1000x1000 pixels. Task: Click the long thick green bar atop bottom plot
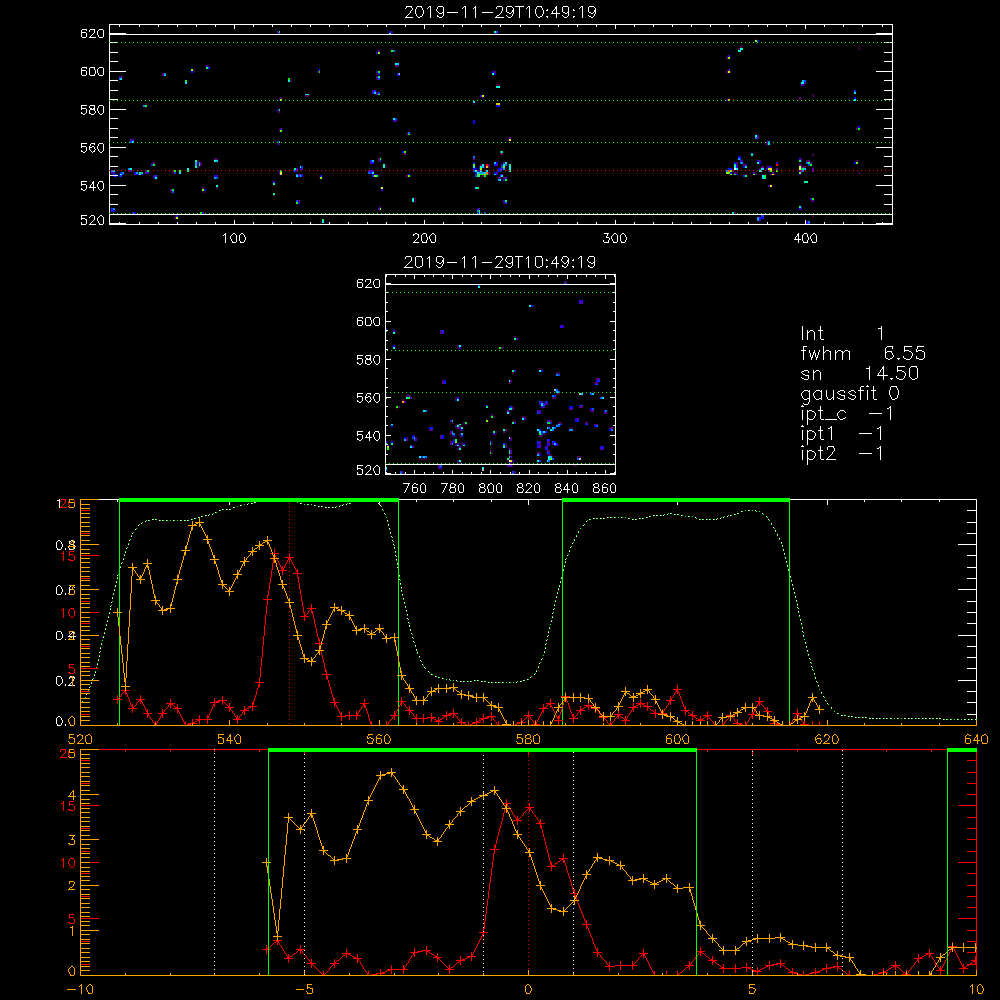482,751
